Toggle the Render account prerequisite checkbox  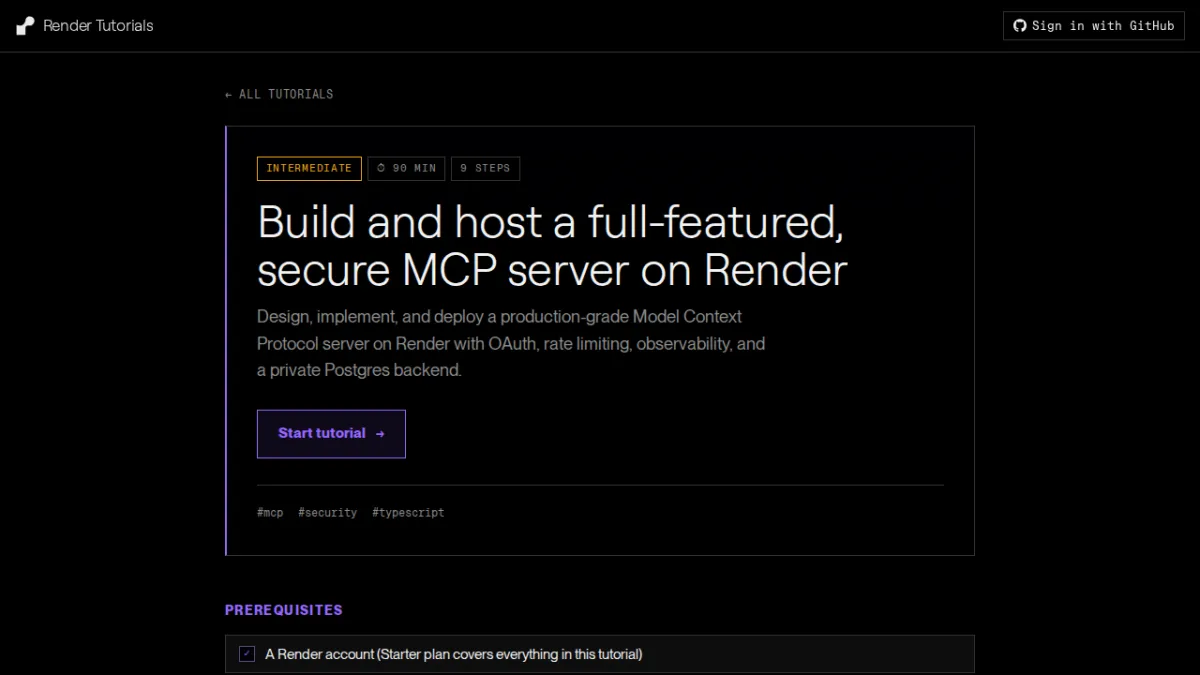[x=247, y=654]
